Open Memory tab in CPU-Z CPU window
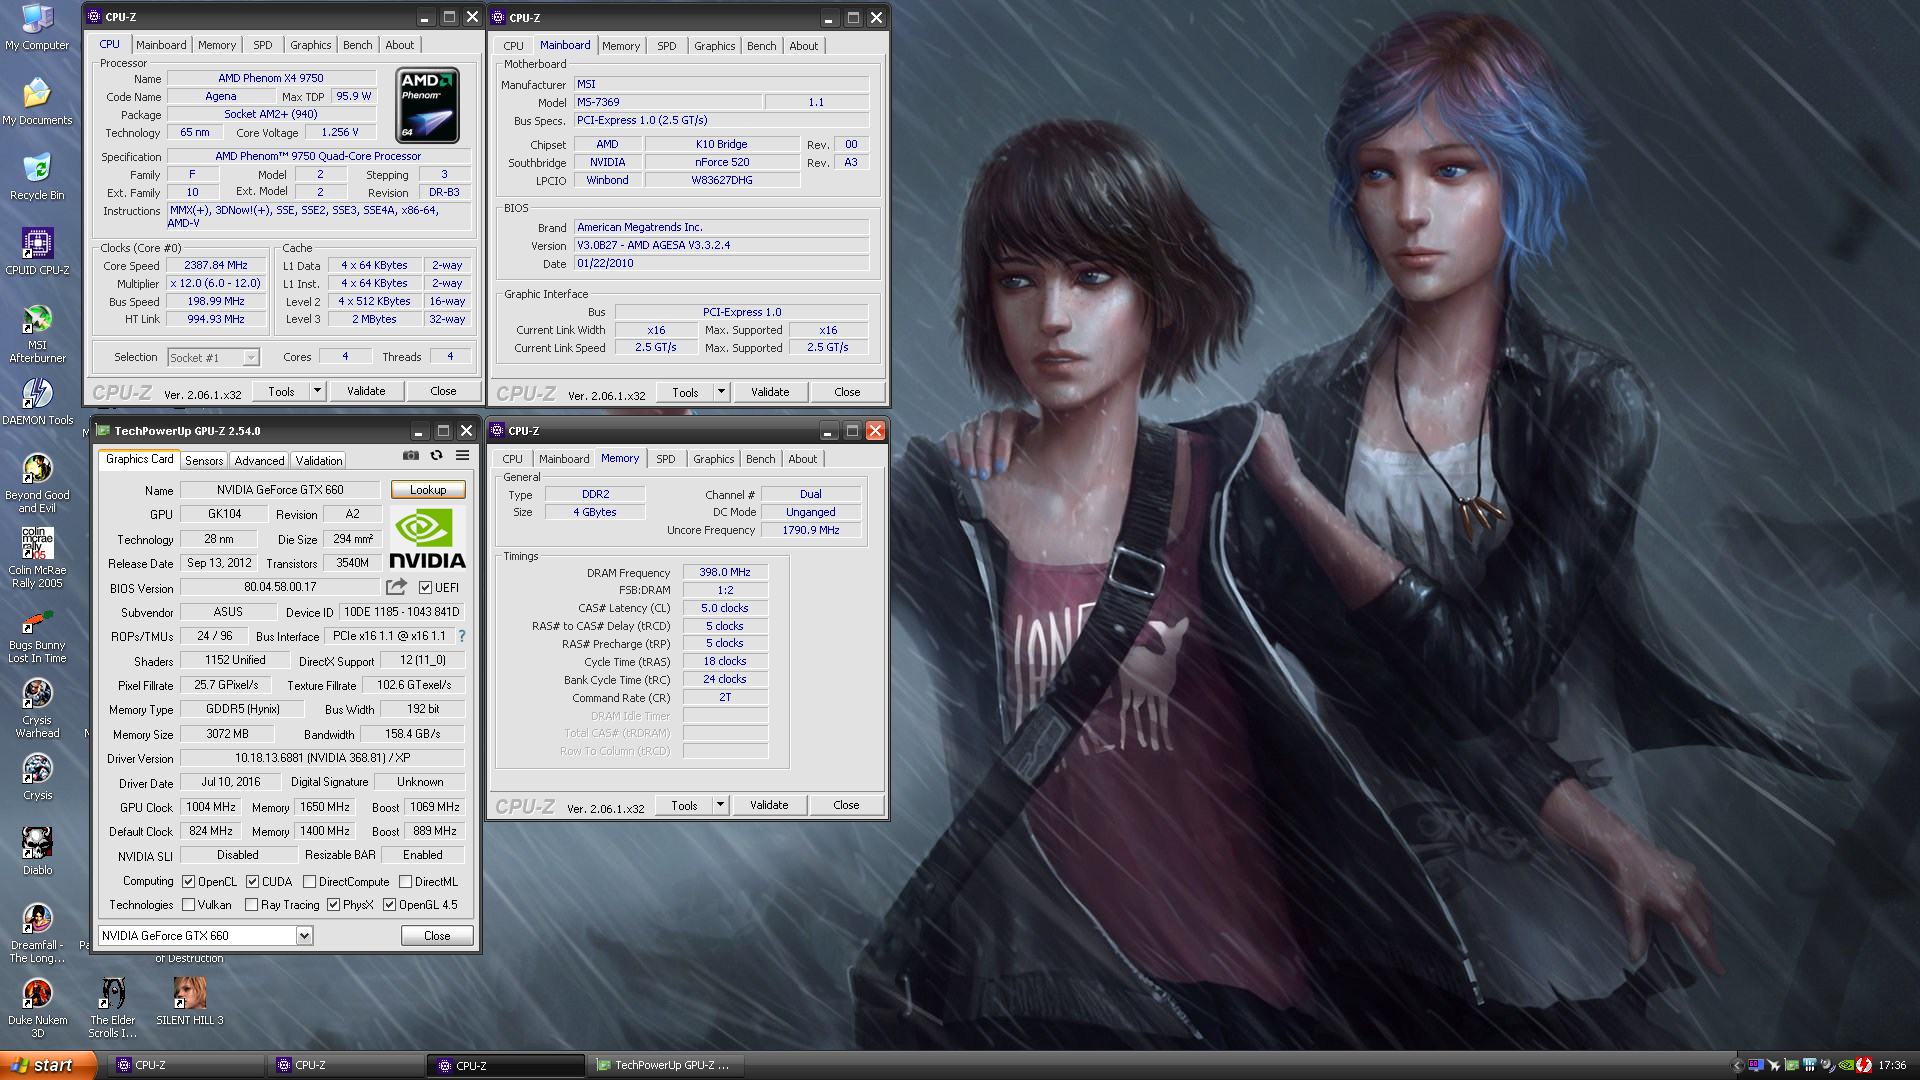The width and height of the screenshot is (1920, 1080). point(217,45)
